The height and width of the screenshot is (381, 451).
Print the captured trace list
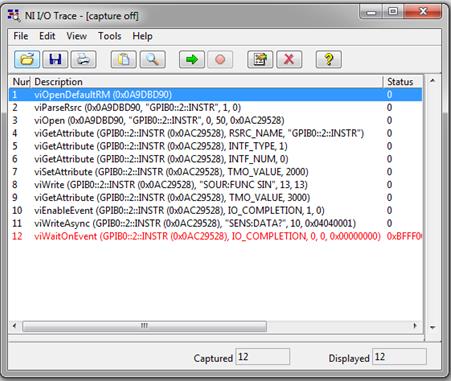(x=83, y=59)
